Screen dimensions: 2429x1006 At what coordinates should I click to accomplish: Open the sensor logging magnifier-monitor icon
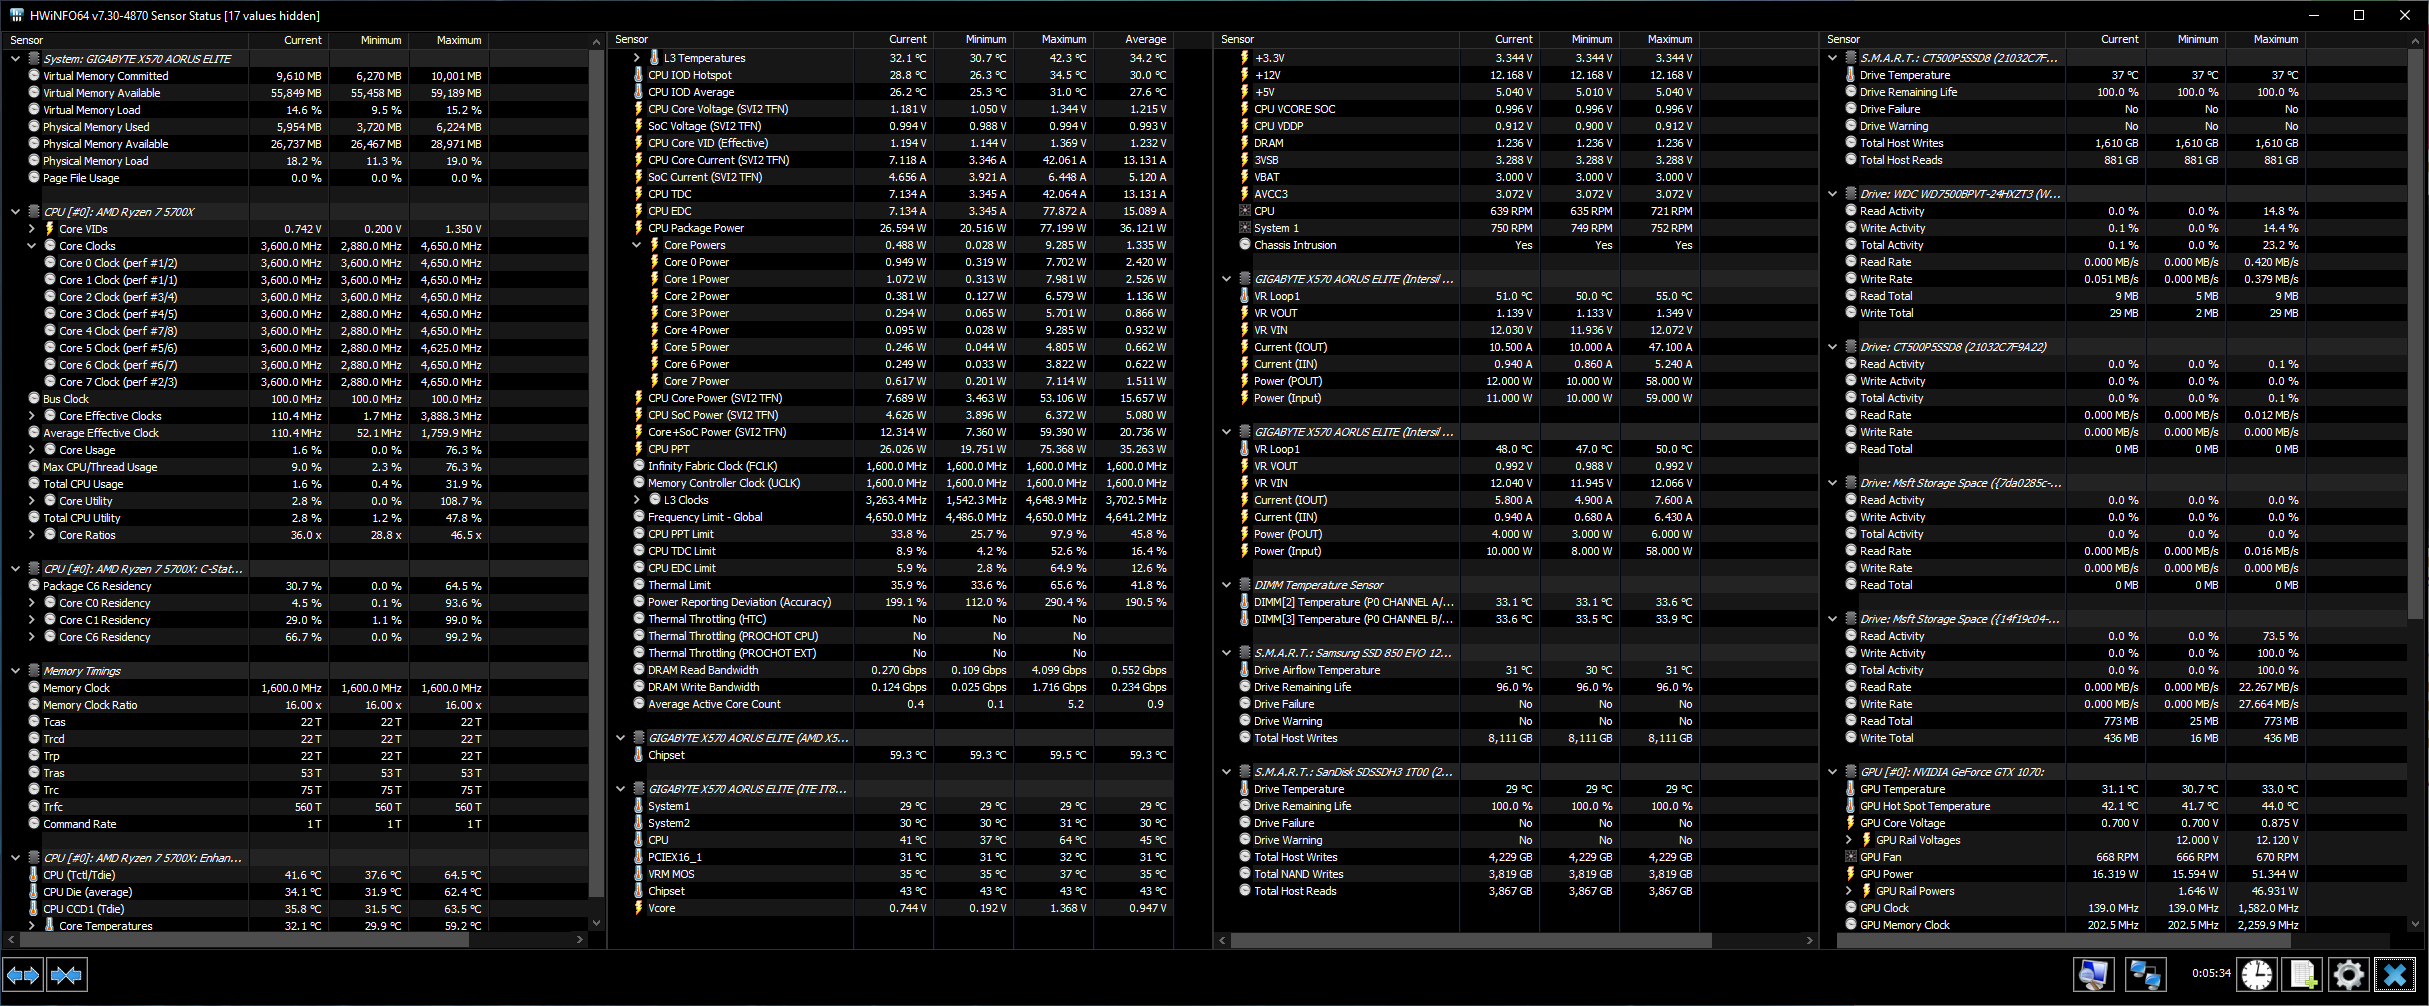coord(2094,974)
